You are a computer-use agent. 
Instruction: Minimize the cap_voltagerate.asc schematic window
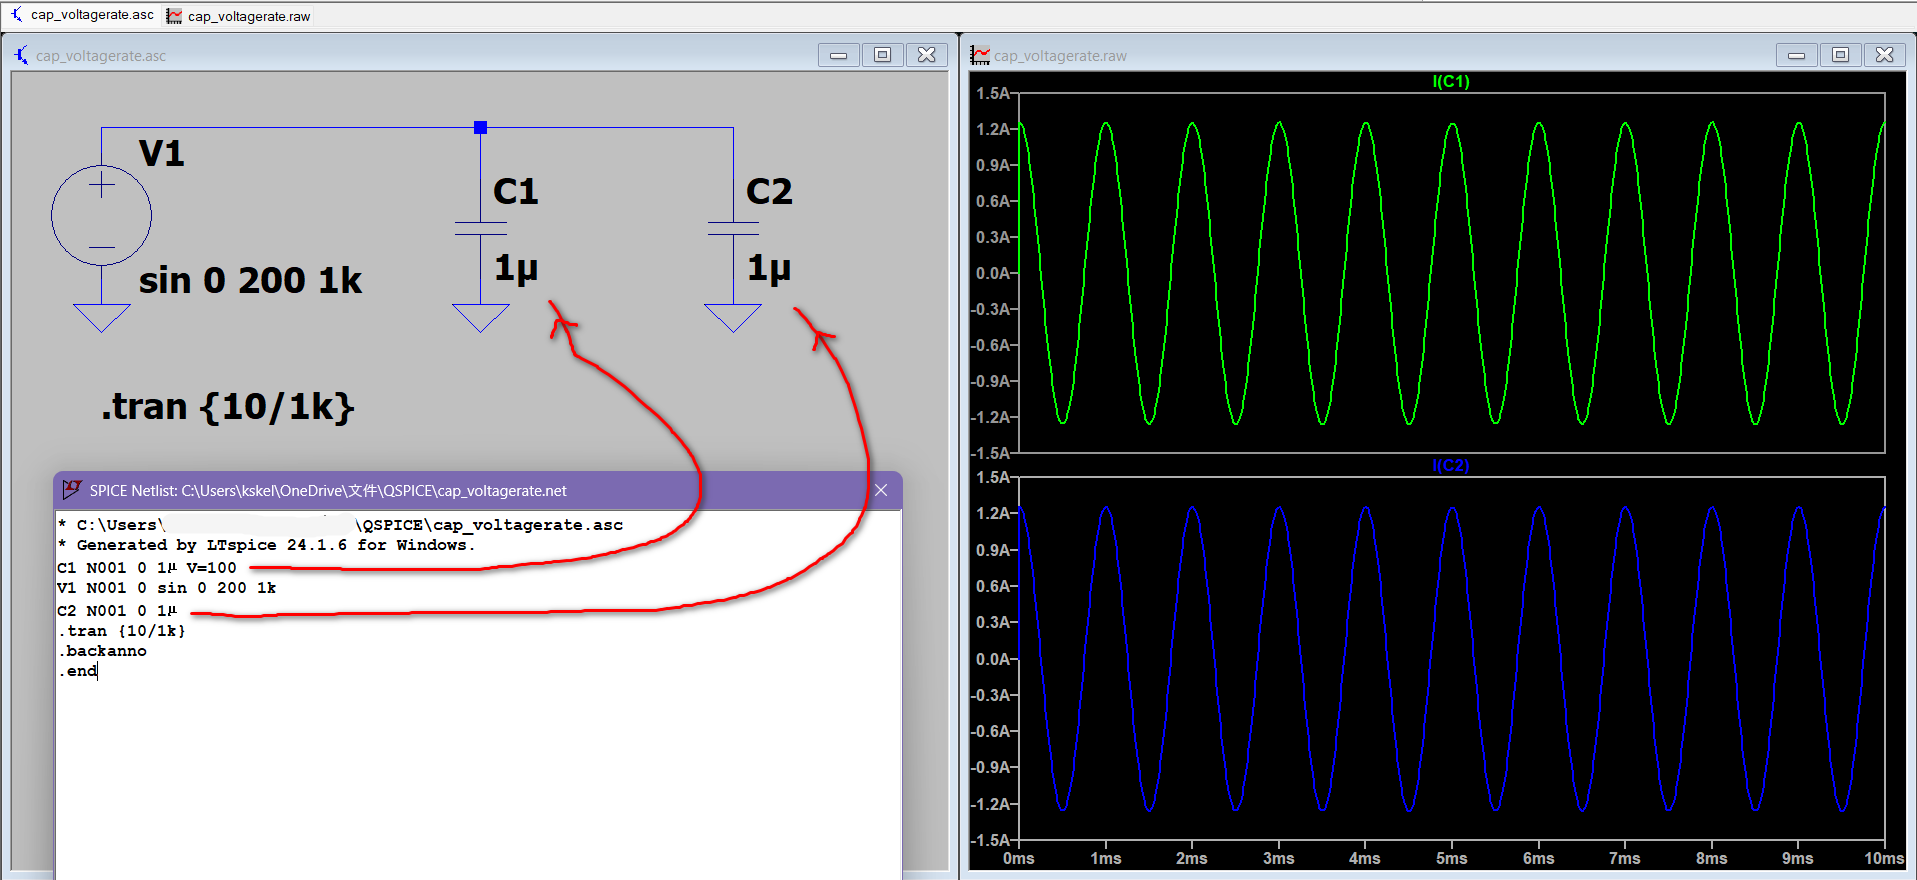(x=839, y=55)
